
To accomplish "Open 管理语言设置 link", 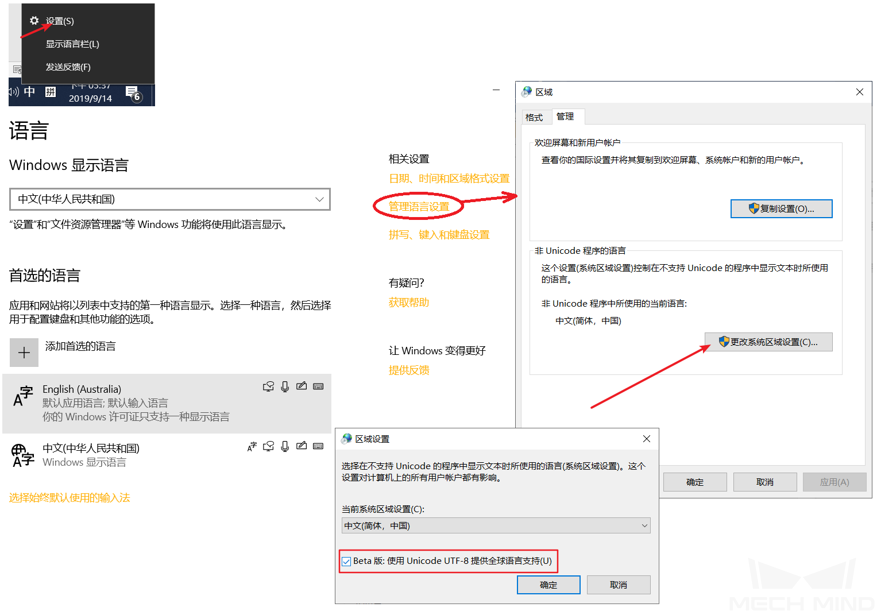I will pyautogui.click(x=419, y=206).
